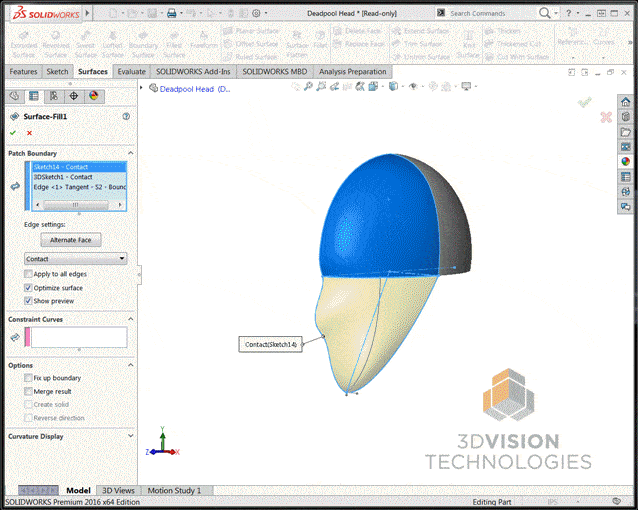Switch to the Features tab
Image resolution: width=638 pixels, height=510 pixels.
point(23,72)
